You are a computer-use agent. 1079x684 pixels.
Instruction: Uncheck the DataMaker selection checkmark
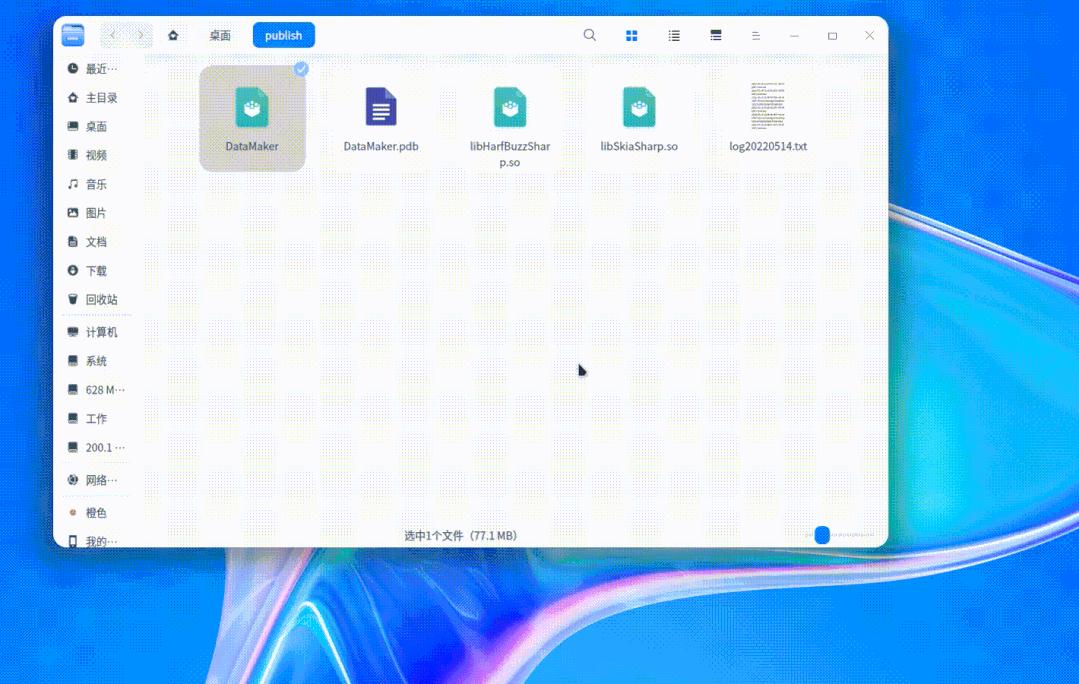tap(301, 69)
